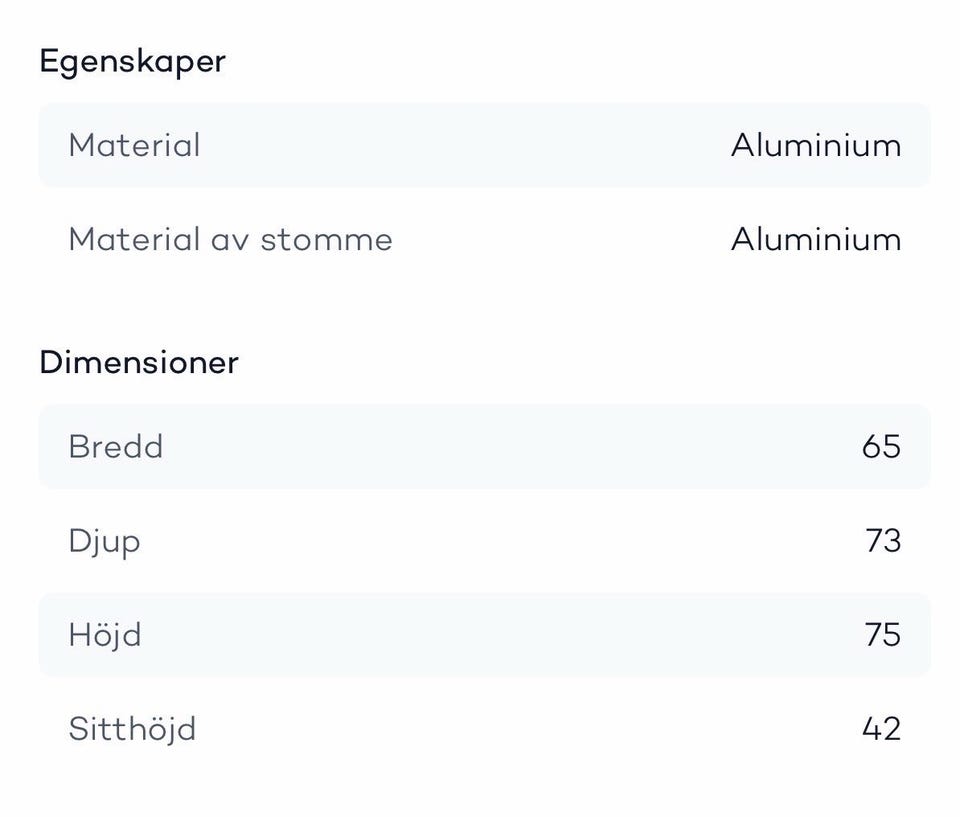Select the Sitthöjd dimension label
The image size is (960, 817).
coord(132,729)
